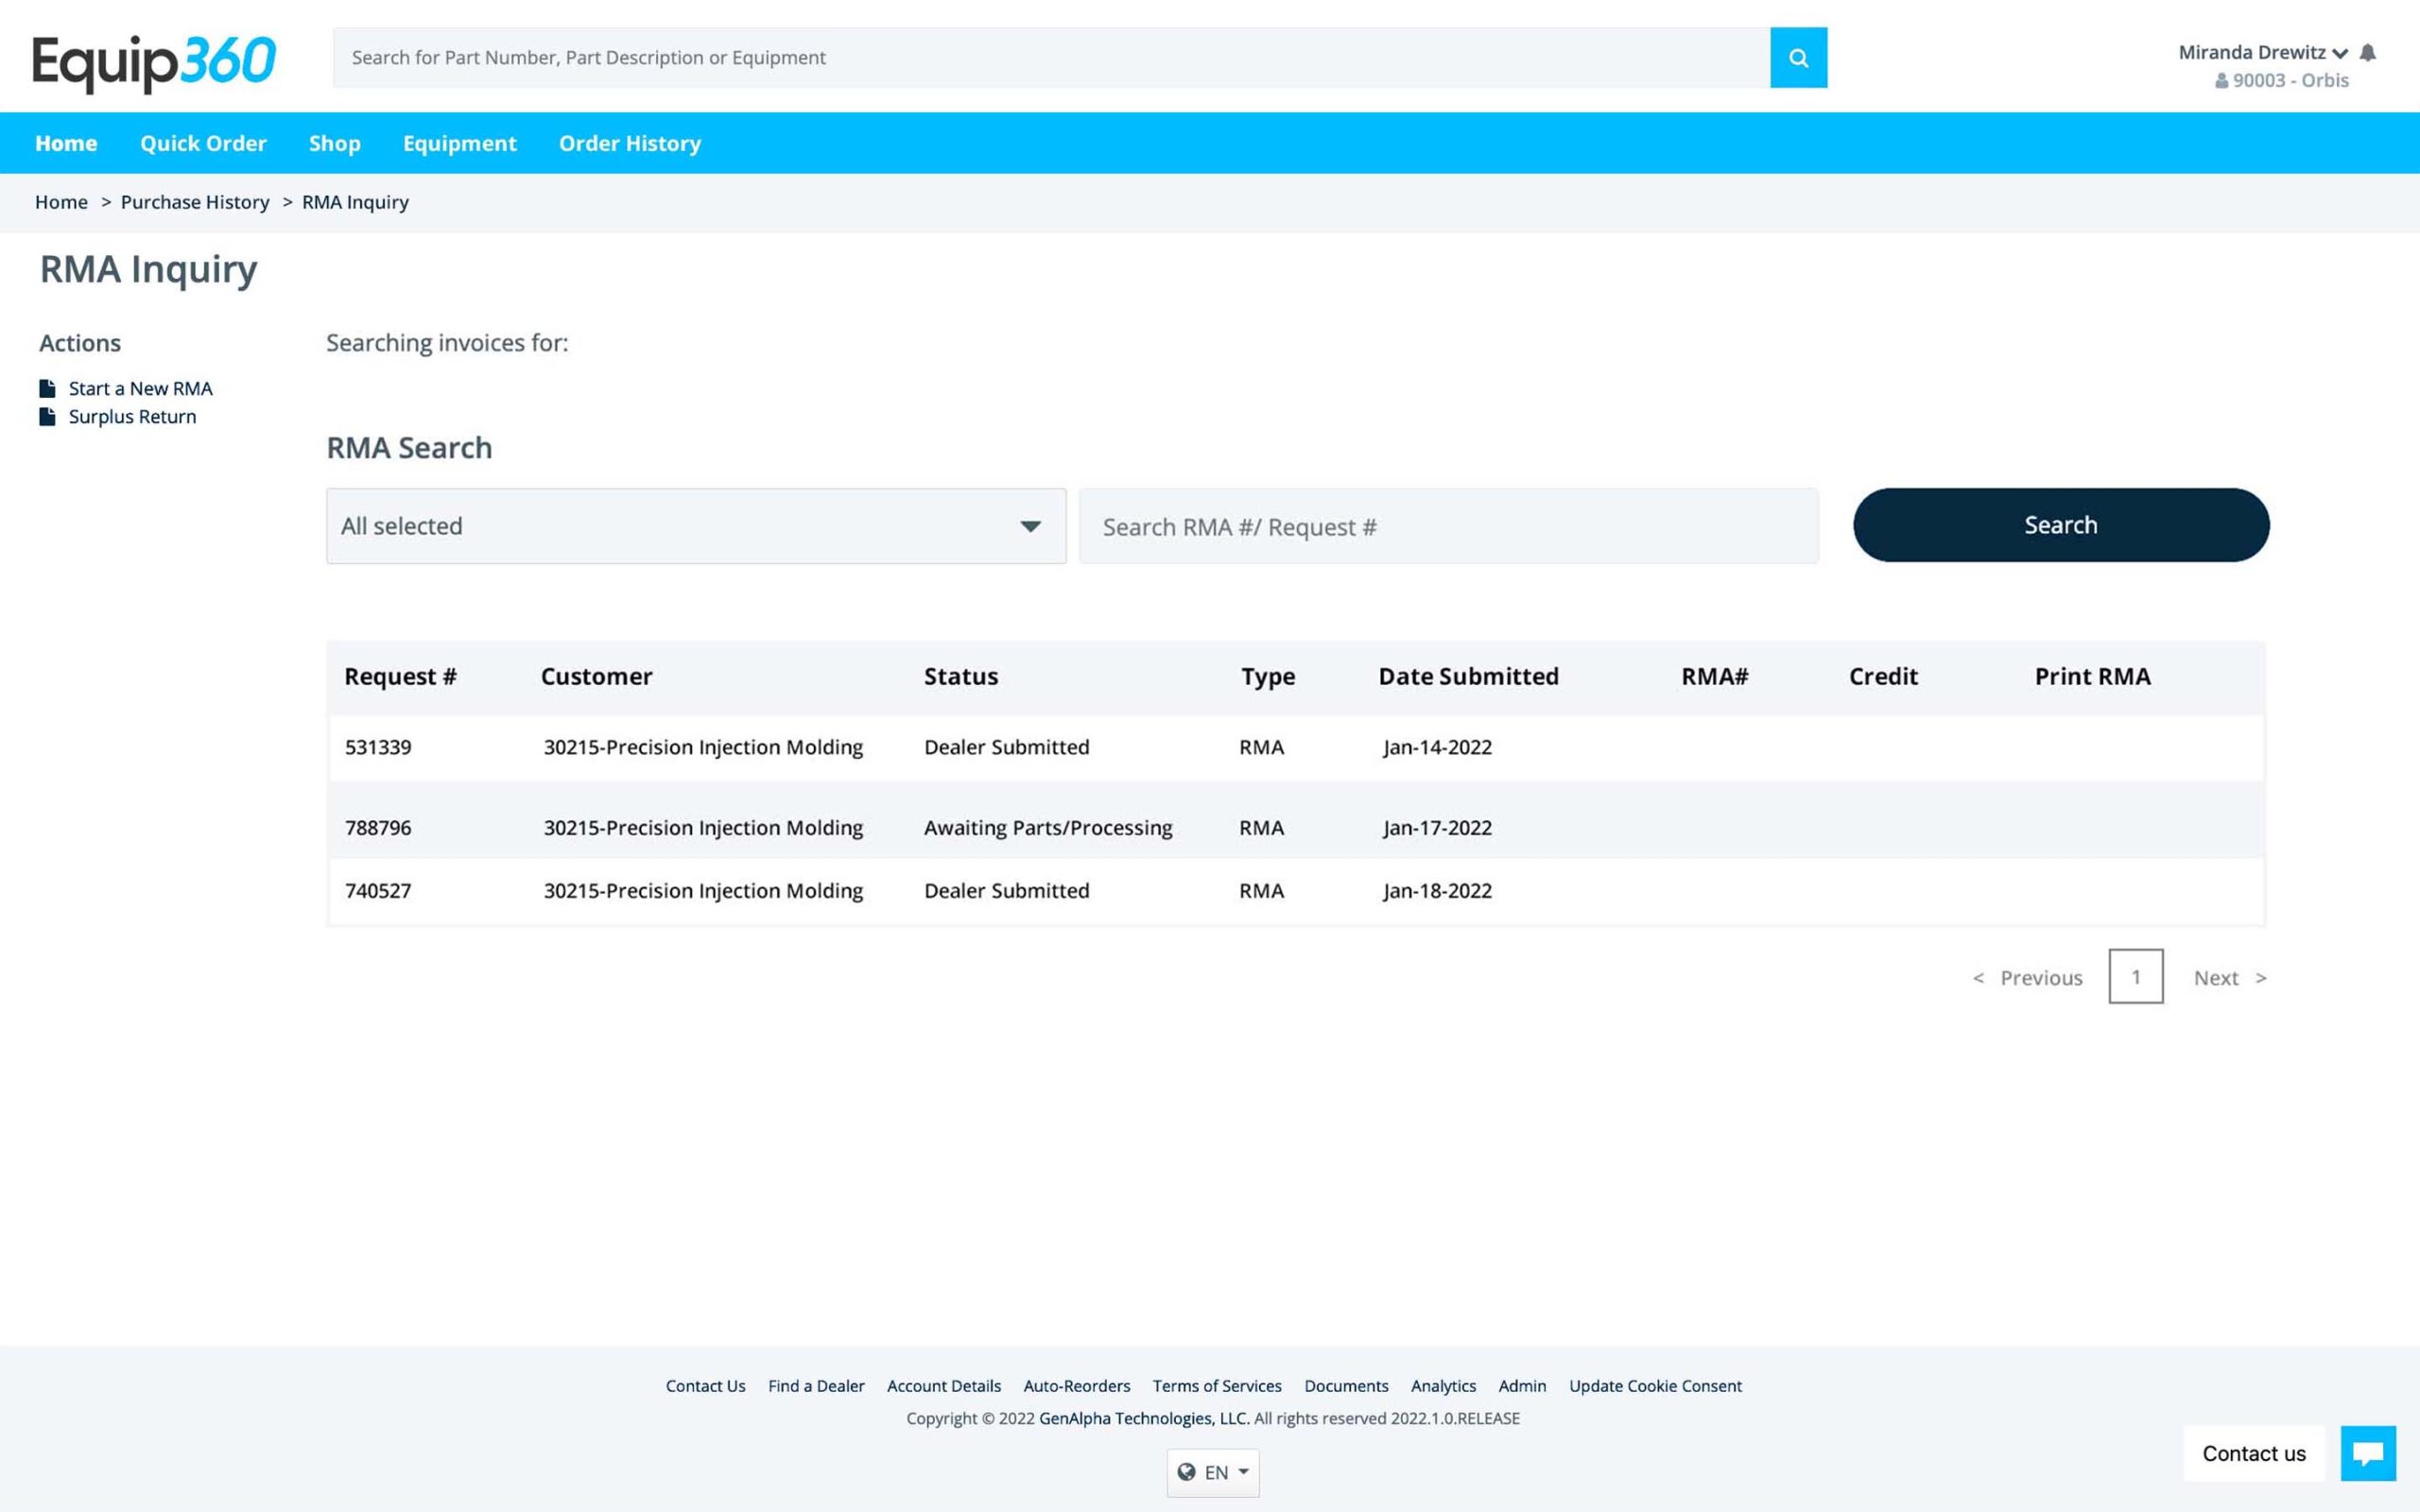Click the Credit column header
2420x1512 pixels.
click(1883, 677)
